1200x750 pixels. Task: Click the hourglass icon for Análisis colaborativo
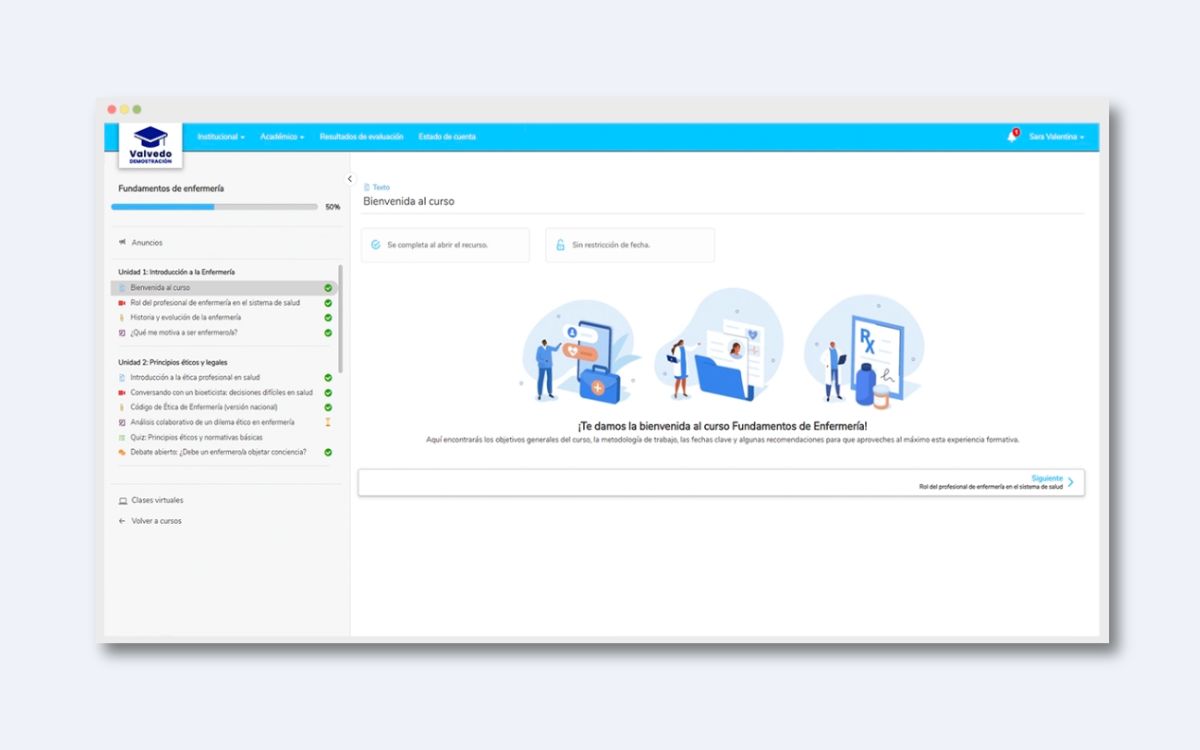point(328,422)
